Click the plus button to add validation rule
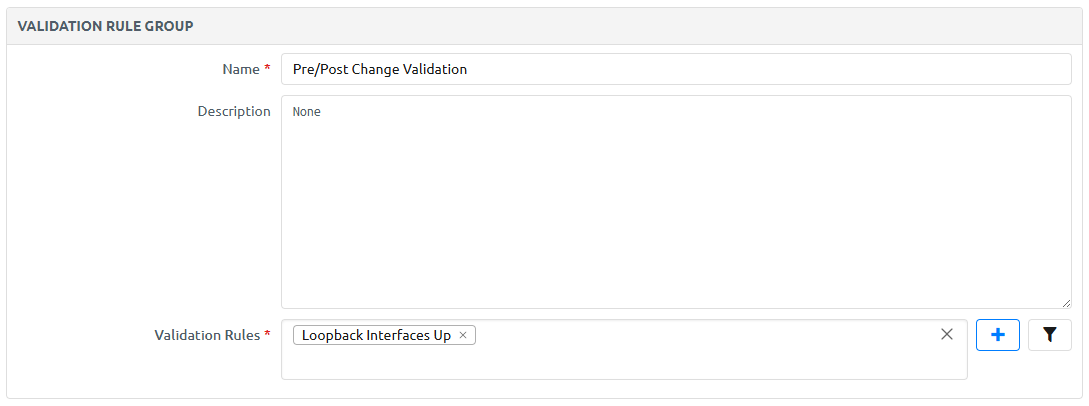 pyautogui.click(x=997, y=336)
